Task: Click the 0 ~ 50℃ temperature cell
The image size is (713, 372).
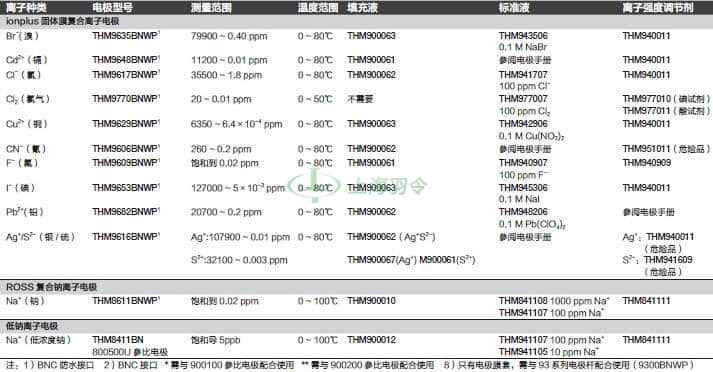Action: pyautogui.click(x=315, y=99)
